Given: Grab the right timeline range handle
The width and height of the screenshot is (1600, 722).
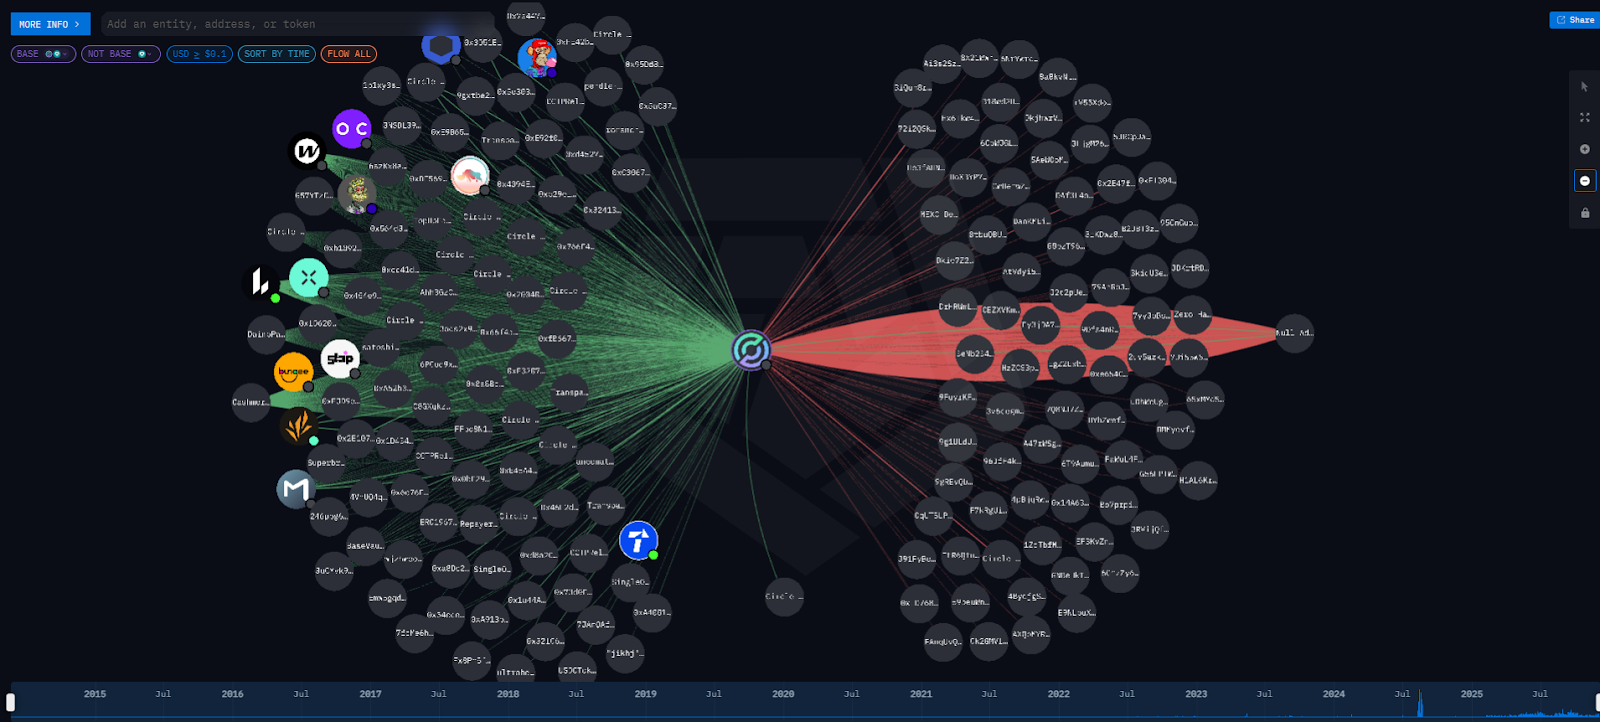Looking at the screenshot, I should (x=1596, y=702).
